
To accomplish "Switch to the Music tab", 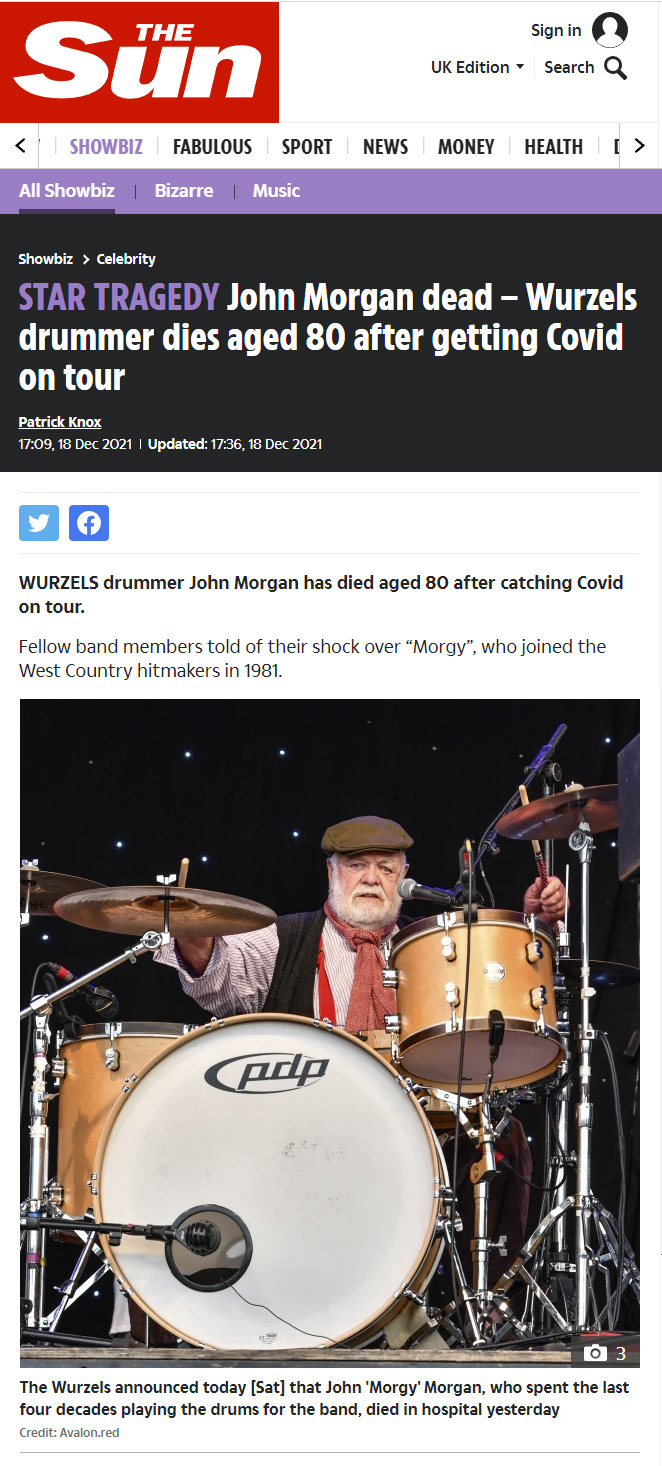I will pos(276,191).
